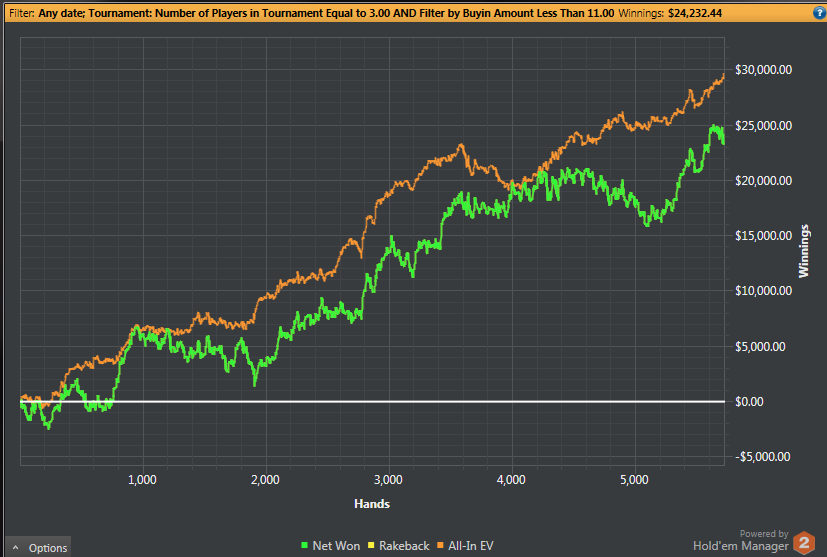Image resolution: width=827 pixels, height=557 pixels.
Task: Click the Options caret arrow
Action: coord(16,548)
